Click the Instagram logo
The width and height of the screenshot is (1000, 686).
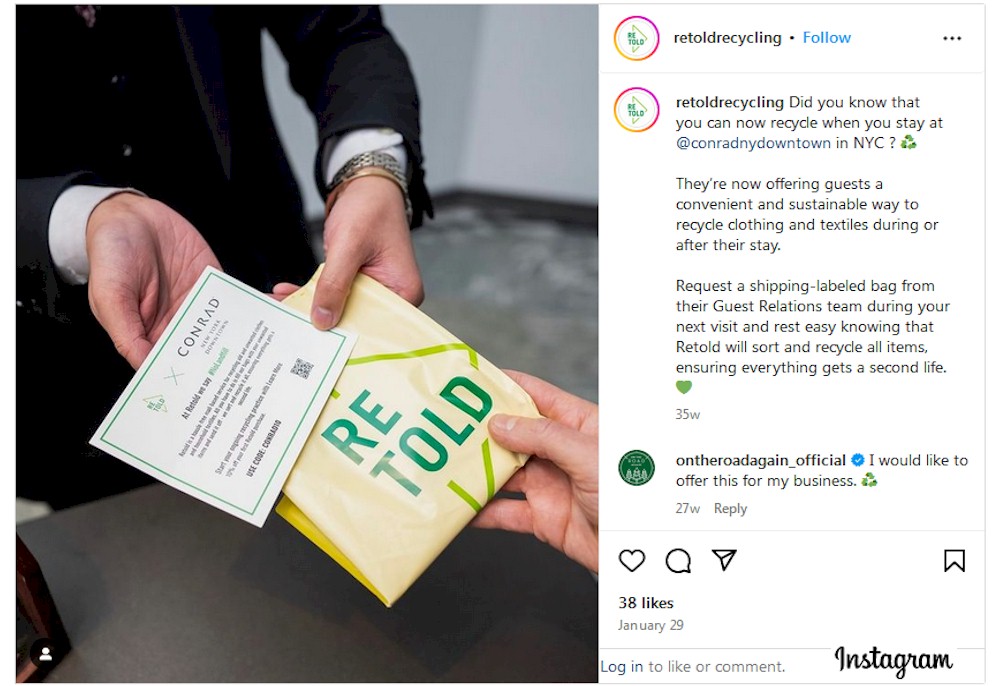click(893, 661)
